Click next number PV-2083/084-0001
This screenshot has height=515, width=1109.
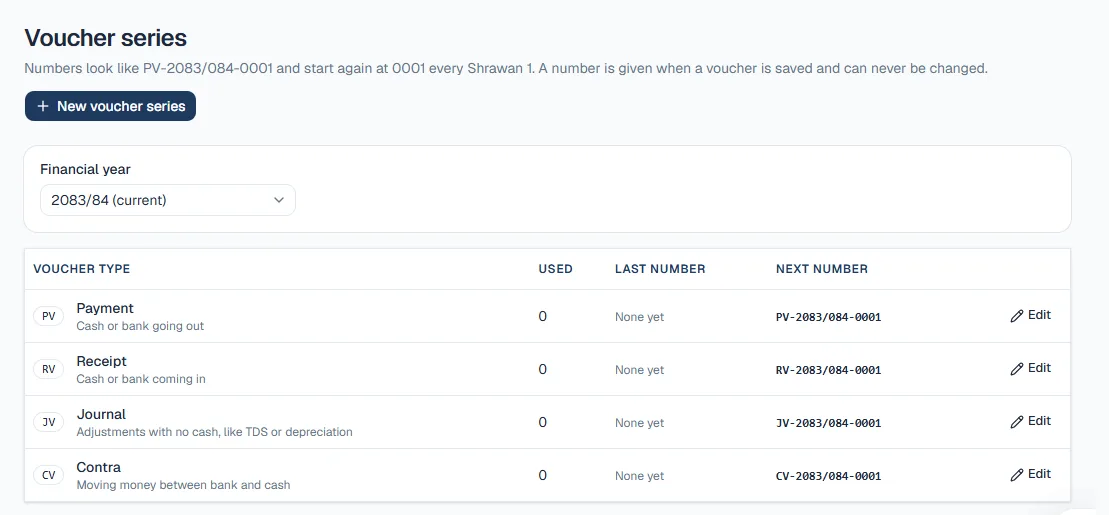pos(828,317)
